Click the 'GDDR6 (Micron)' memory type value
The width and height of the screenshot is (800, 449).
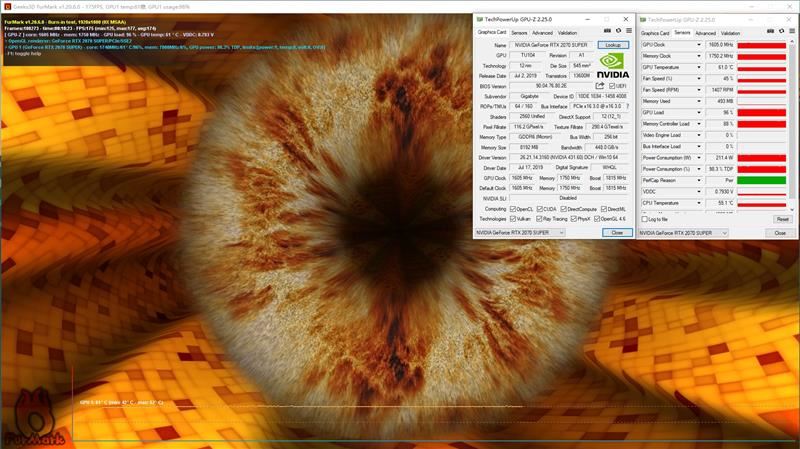click(537, 137)
